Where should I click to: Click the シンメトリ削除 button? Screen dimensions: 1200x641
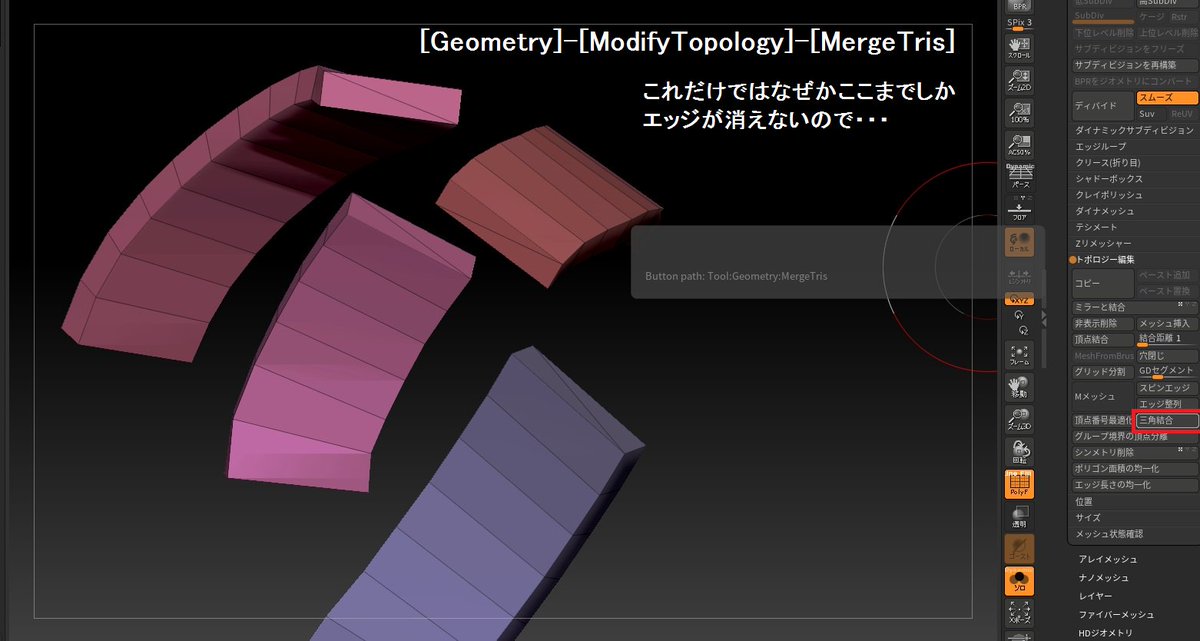tap(1134, 453)
